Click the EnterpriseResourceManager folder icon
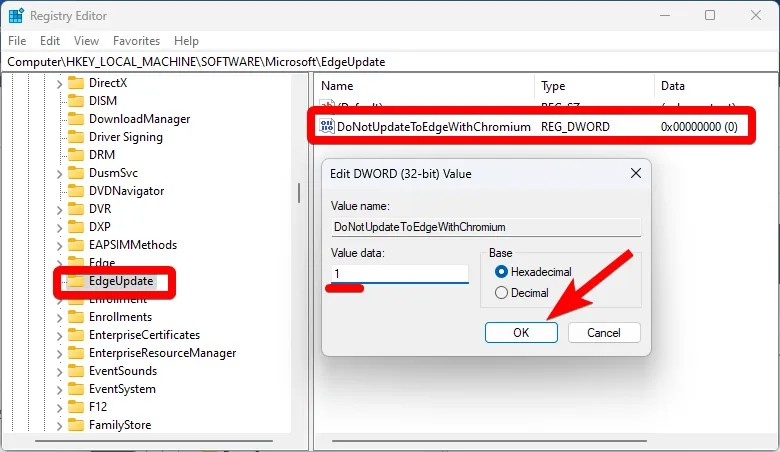Screen dimensions: 780x452 click(76, 353)
